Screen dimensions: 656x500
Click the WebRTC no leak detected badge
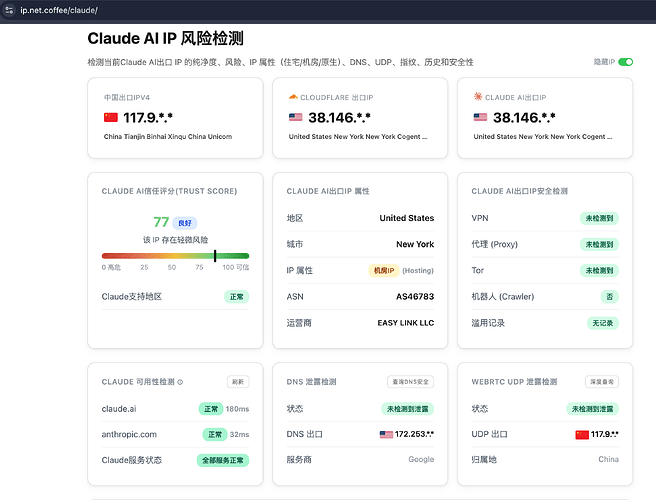pos(592,409)
